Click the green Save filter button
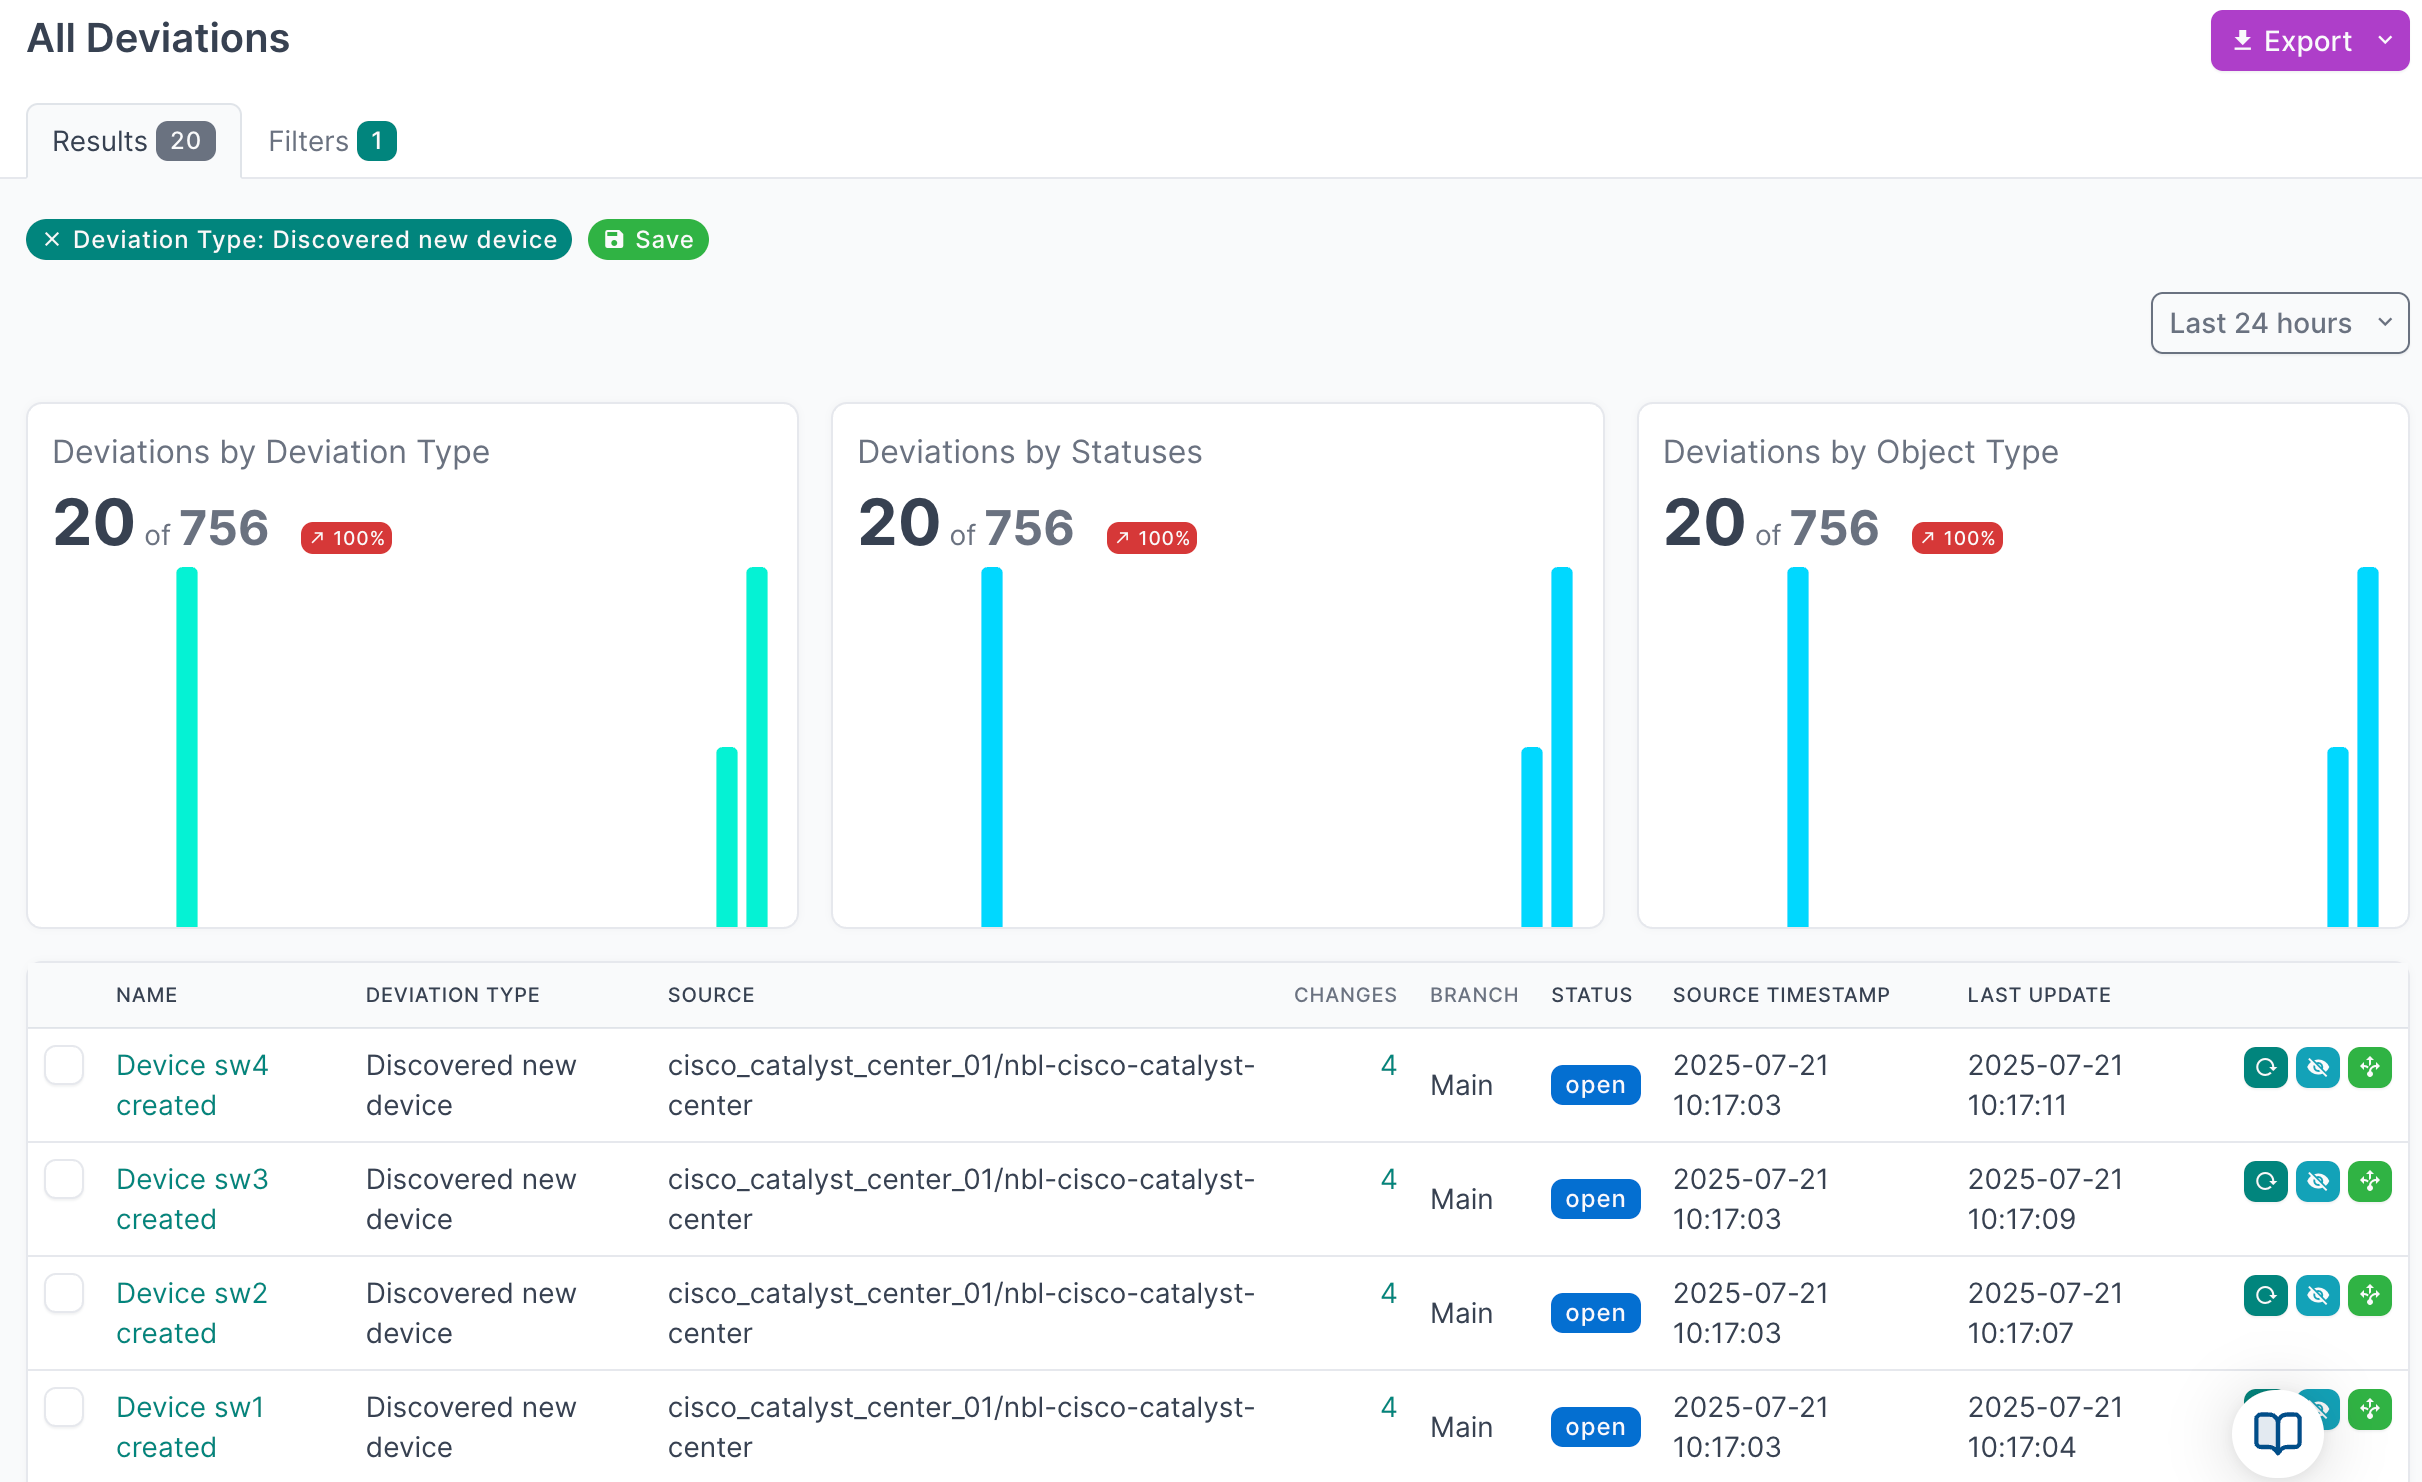This screenshot has height=1482, width=2422. (648, 240)
